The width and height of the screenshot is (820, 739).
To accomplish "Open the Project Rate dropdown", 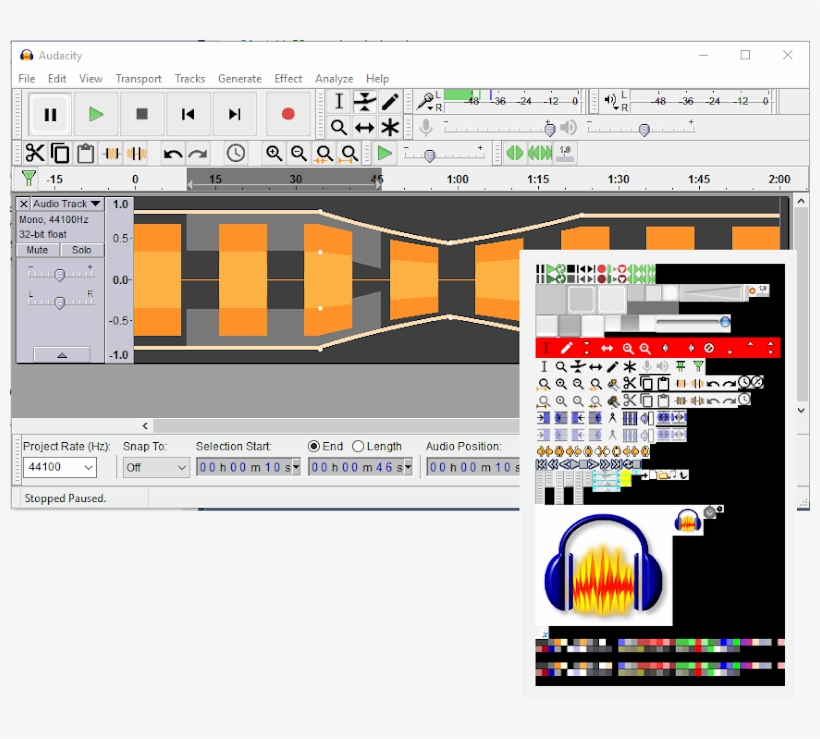I will pyautogui.click(x=88, y=467).
